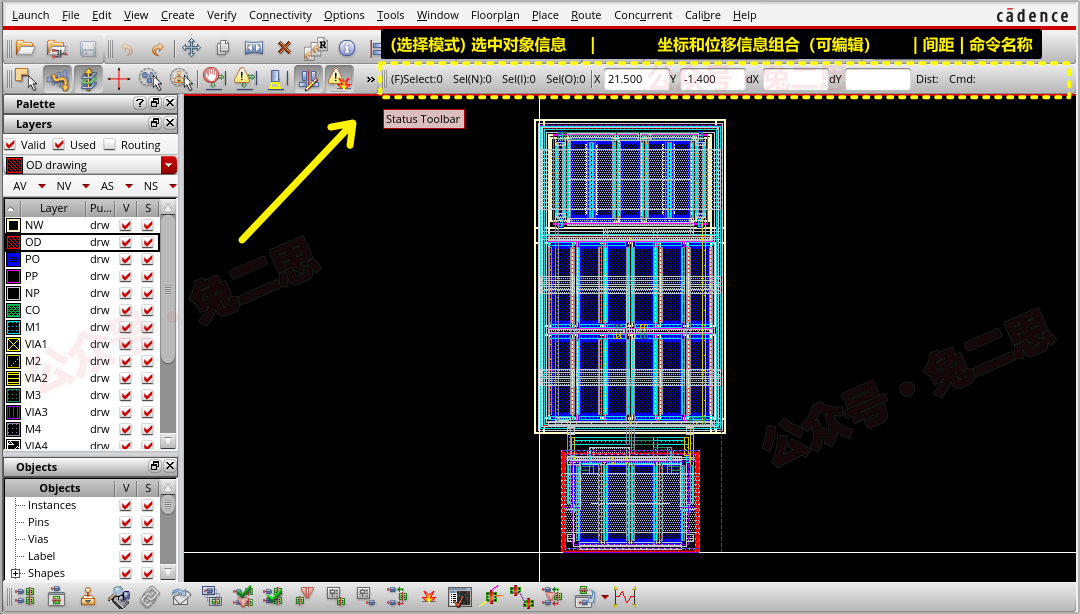Click the checklist window icon in bottom toolbar
The width and height of the screenshot is (1080, 614).
tap(459, 597)
